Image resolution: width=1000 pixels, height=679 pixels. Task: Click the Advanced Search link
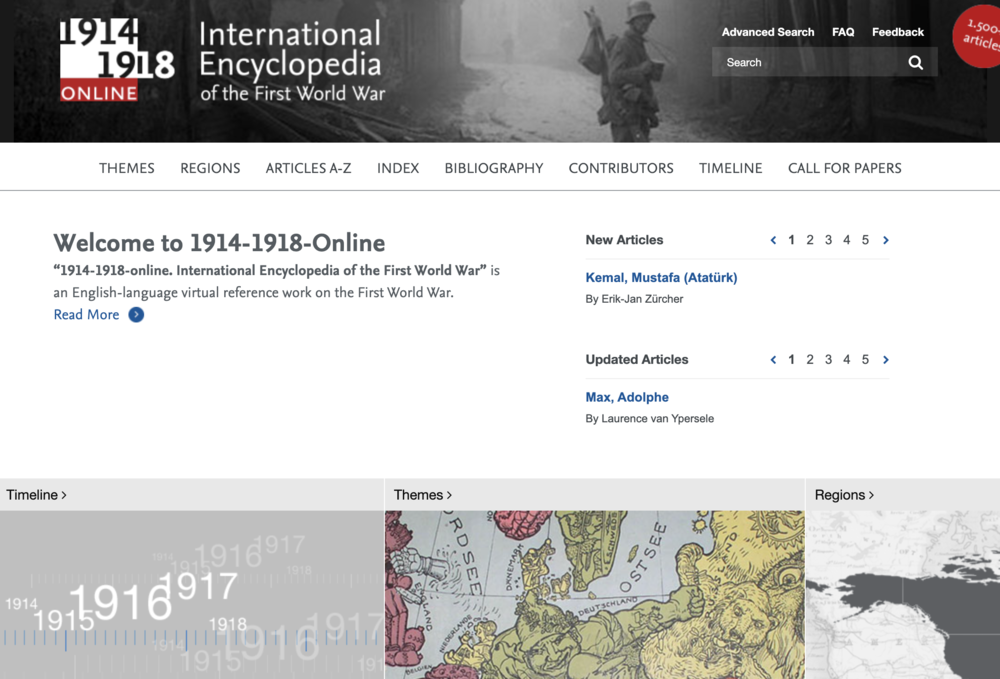click(768, 32)
